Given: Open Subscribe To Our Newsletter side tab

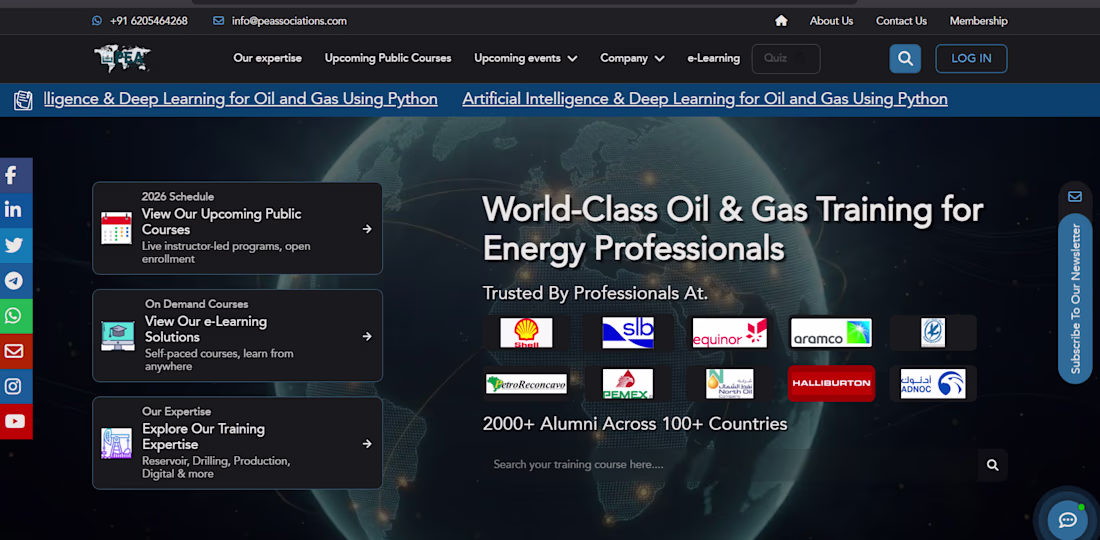Looking at the screenshot, I should 1075,299.
